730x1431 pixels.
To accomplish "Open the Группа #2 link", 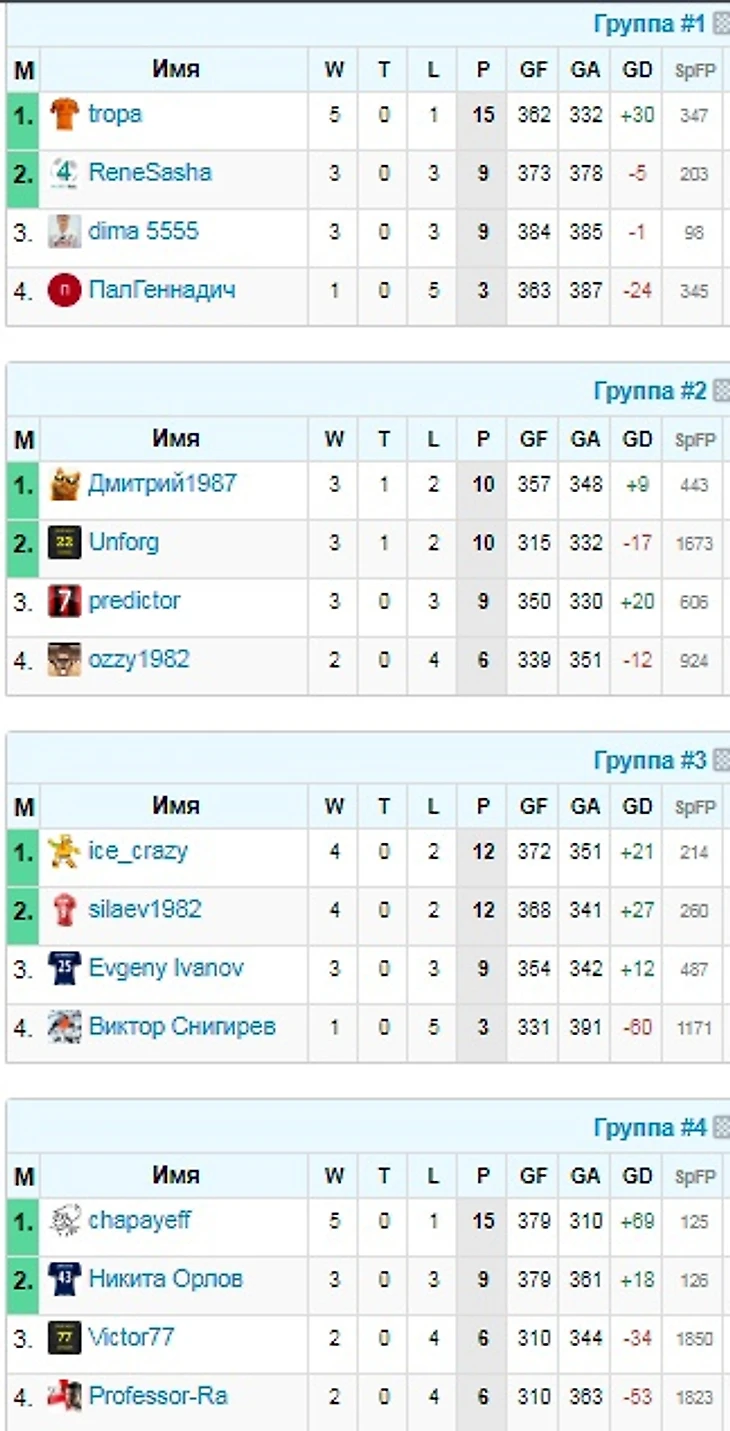I will coord(650,391).
